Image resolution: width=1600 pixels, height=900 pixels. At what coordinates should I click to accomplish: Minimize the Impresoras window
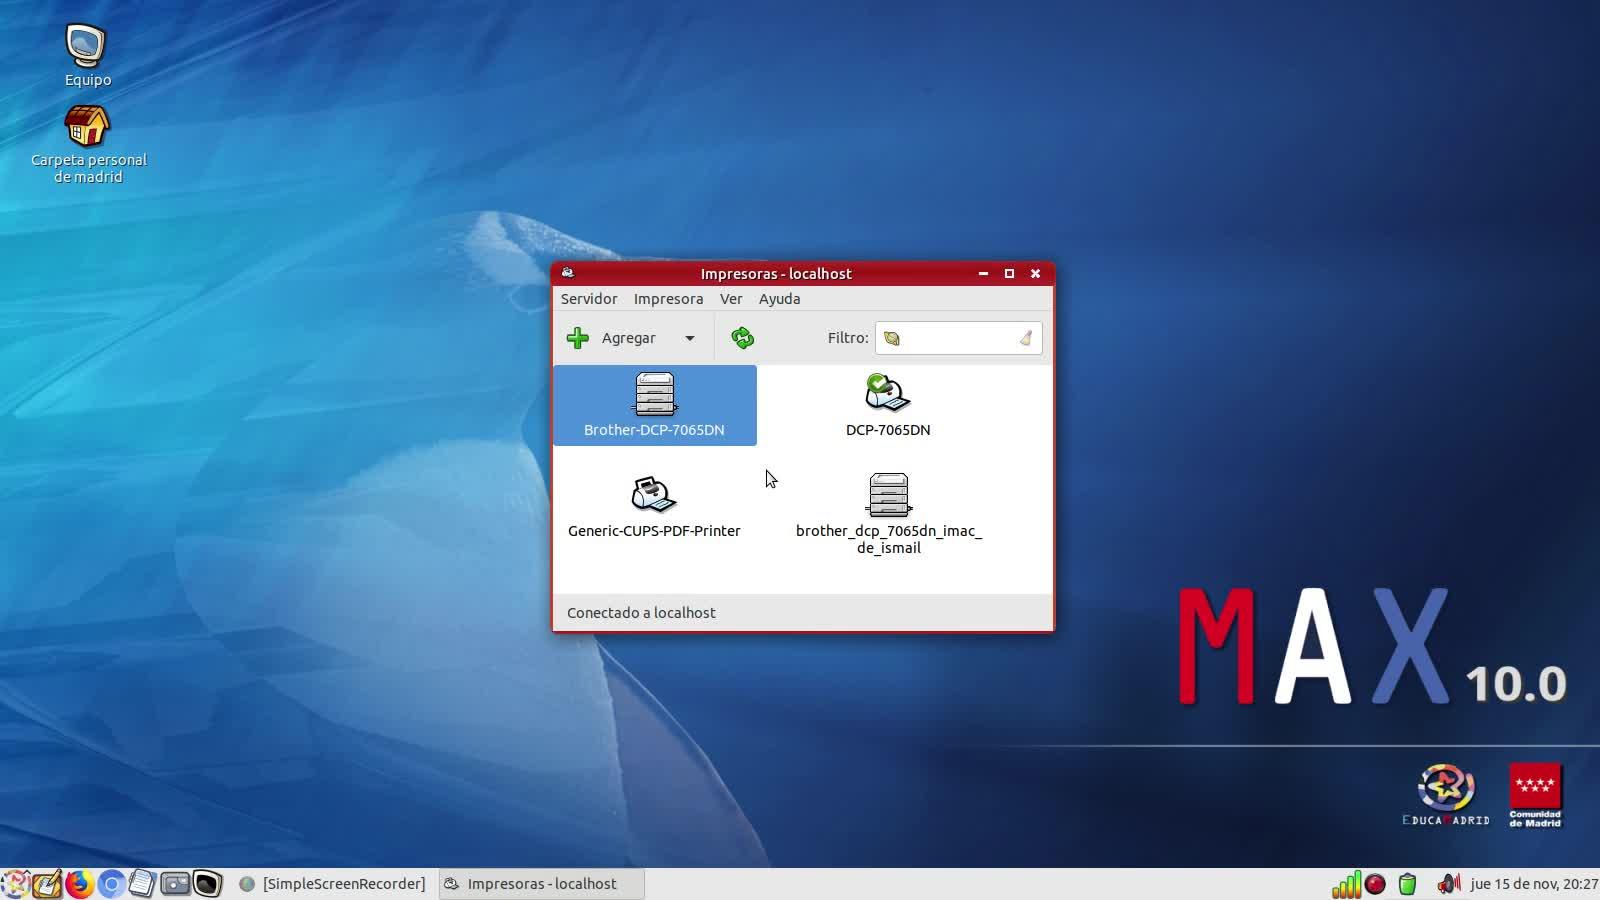983,273
